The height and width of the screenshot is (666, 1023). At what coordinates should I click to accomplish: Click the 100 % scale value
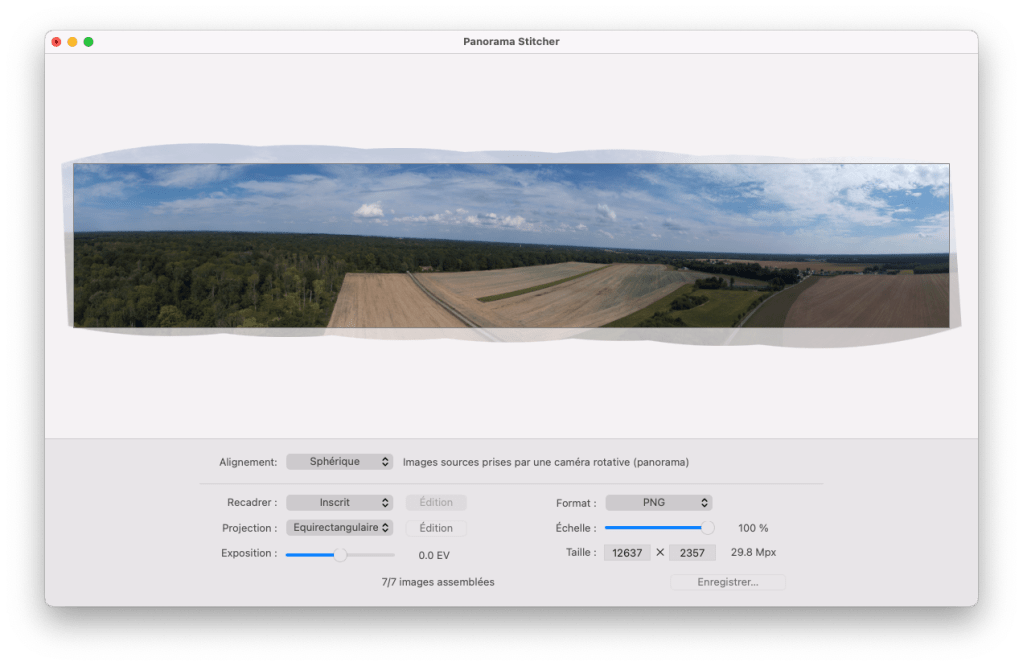click(753, 528)
